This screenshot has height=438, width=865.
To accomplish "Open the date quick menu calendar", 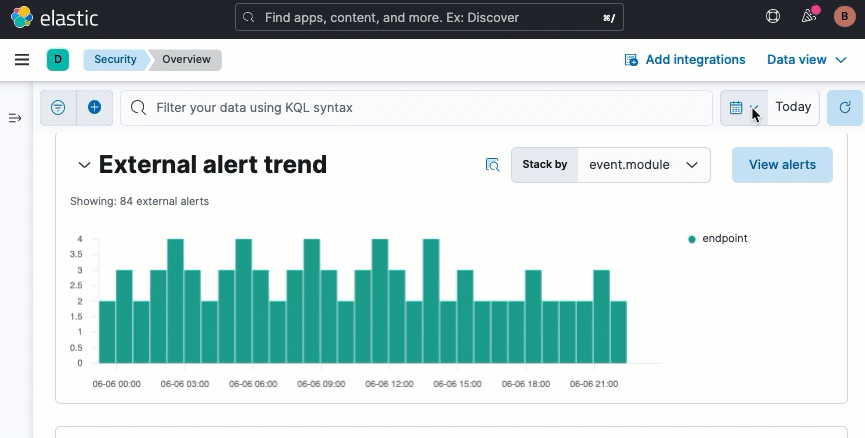I will [743, 107].
